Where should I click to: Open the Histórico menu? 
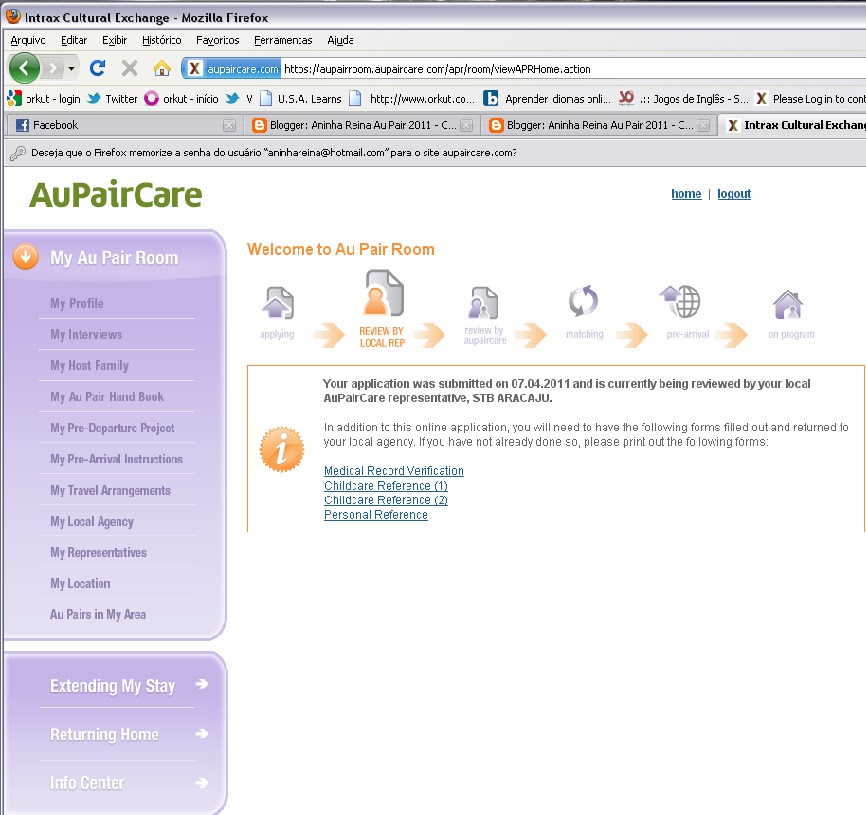click(x=161, y=40)
